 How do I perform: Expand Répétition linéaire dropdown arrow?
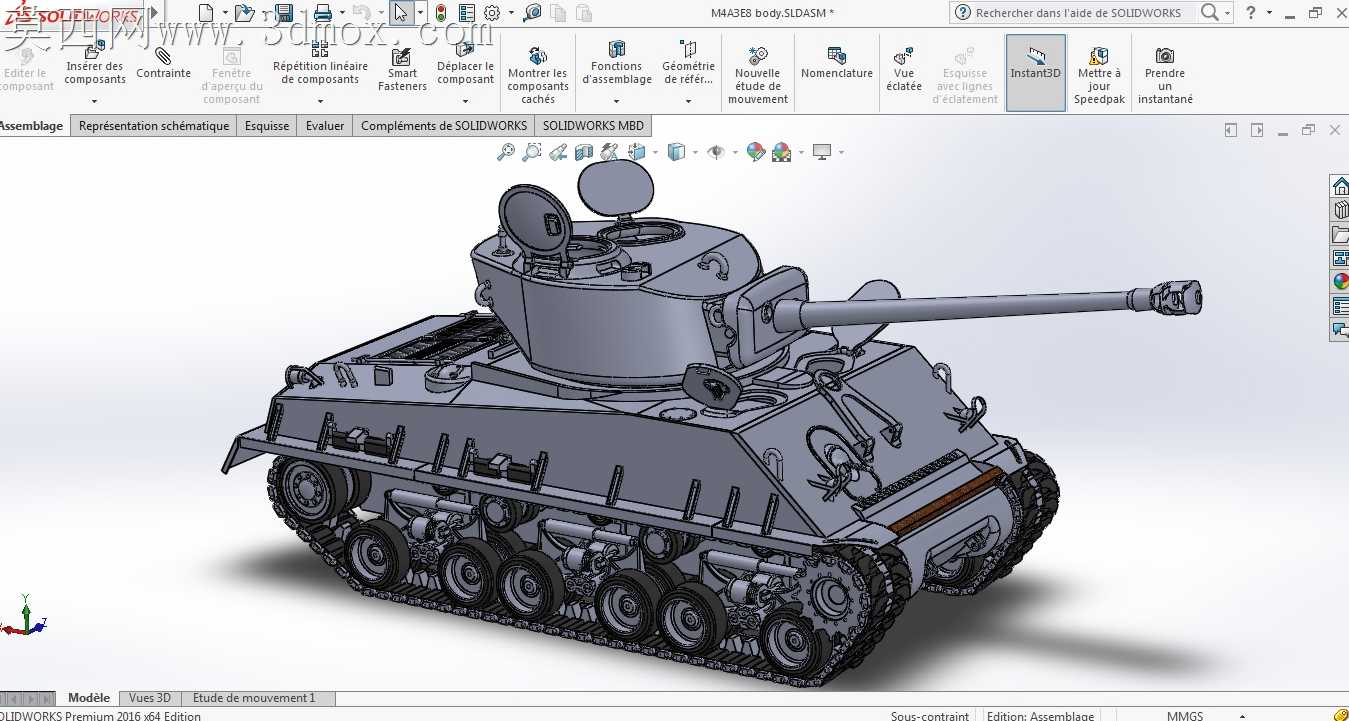pyautogui.click(x=320, y=101)
